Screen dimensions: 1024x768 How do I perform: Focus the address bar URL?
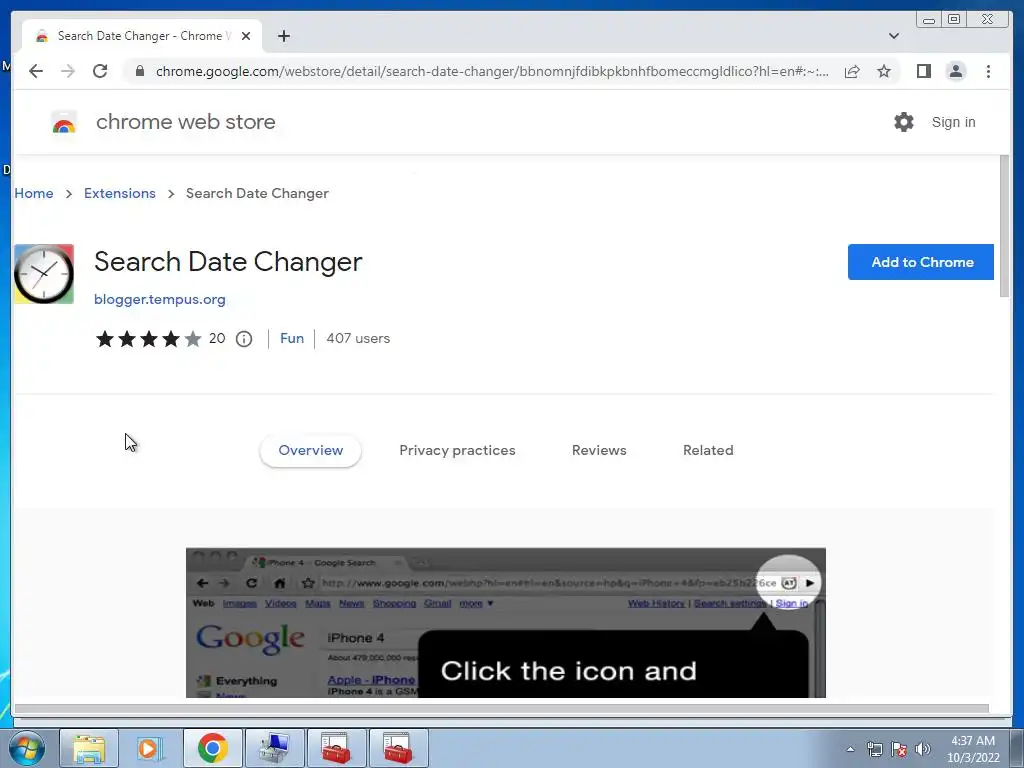(x=492, y=71)
